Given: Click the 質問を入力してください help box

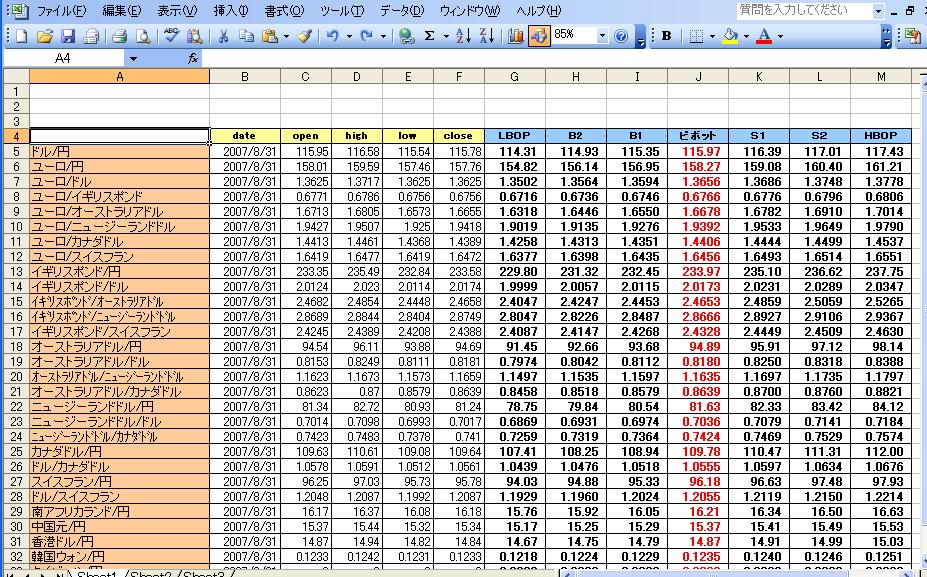Looking at the screenshot, I should 804,11.
